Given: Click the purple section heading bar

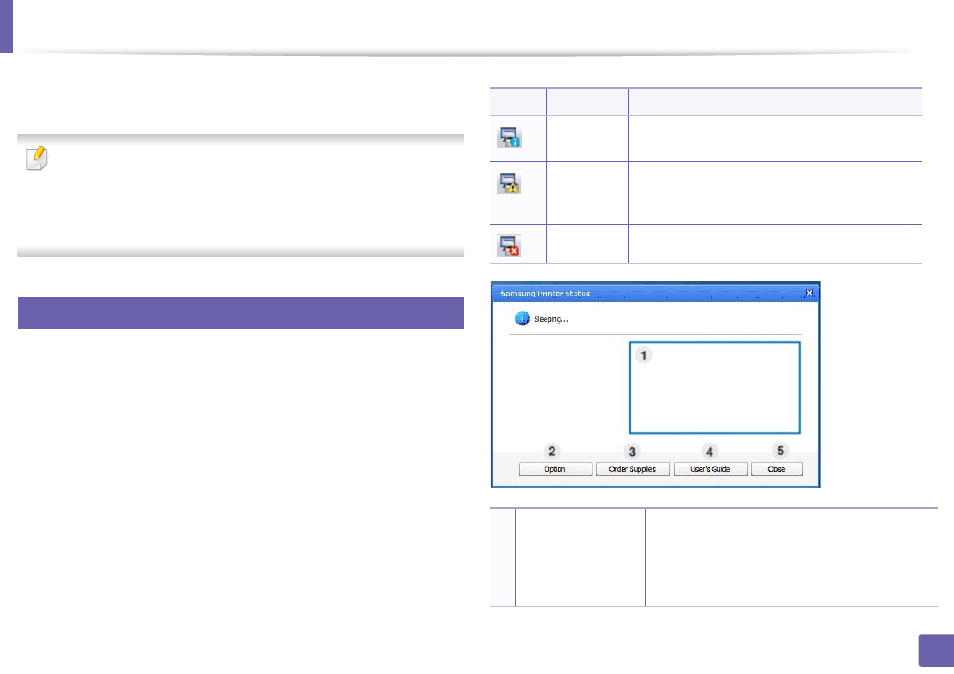Looking at the screenshot, I should (241, 313).
